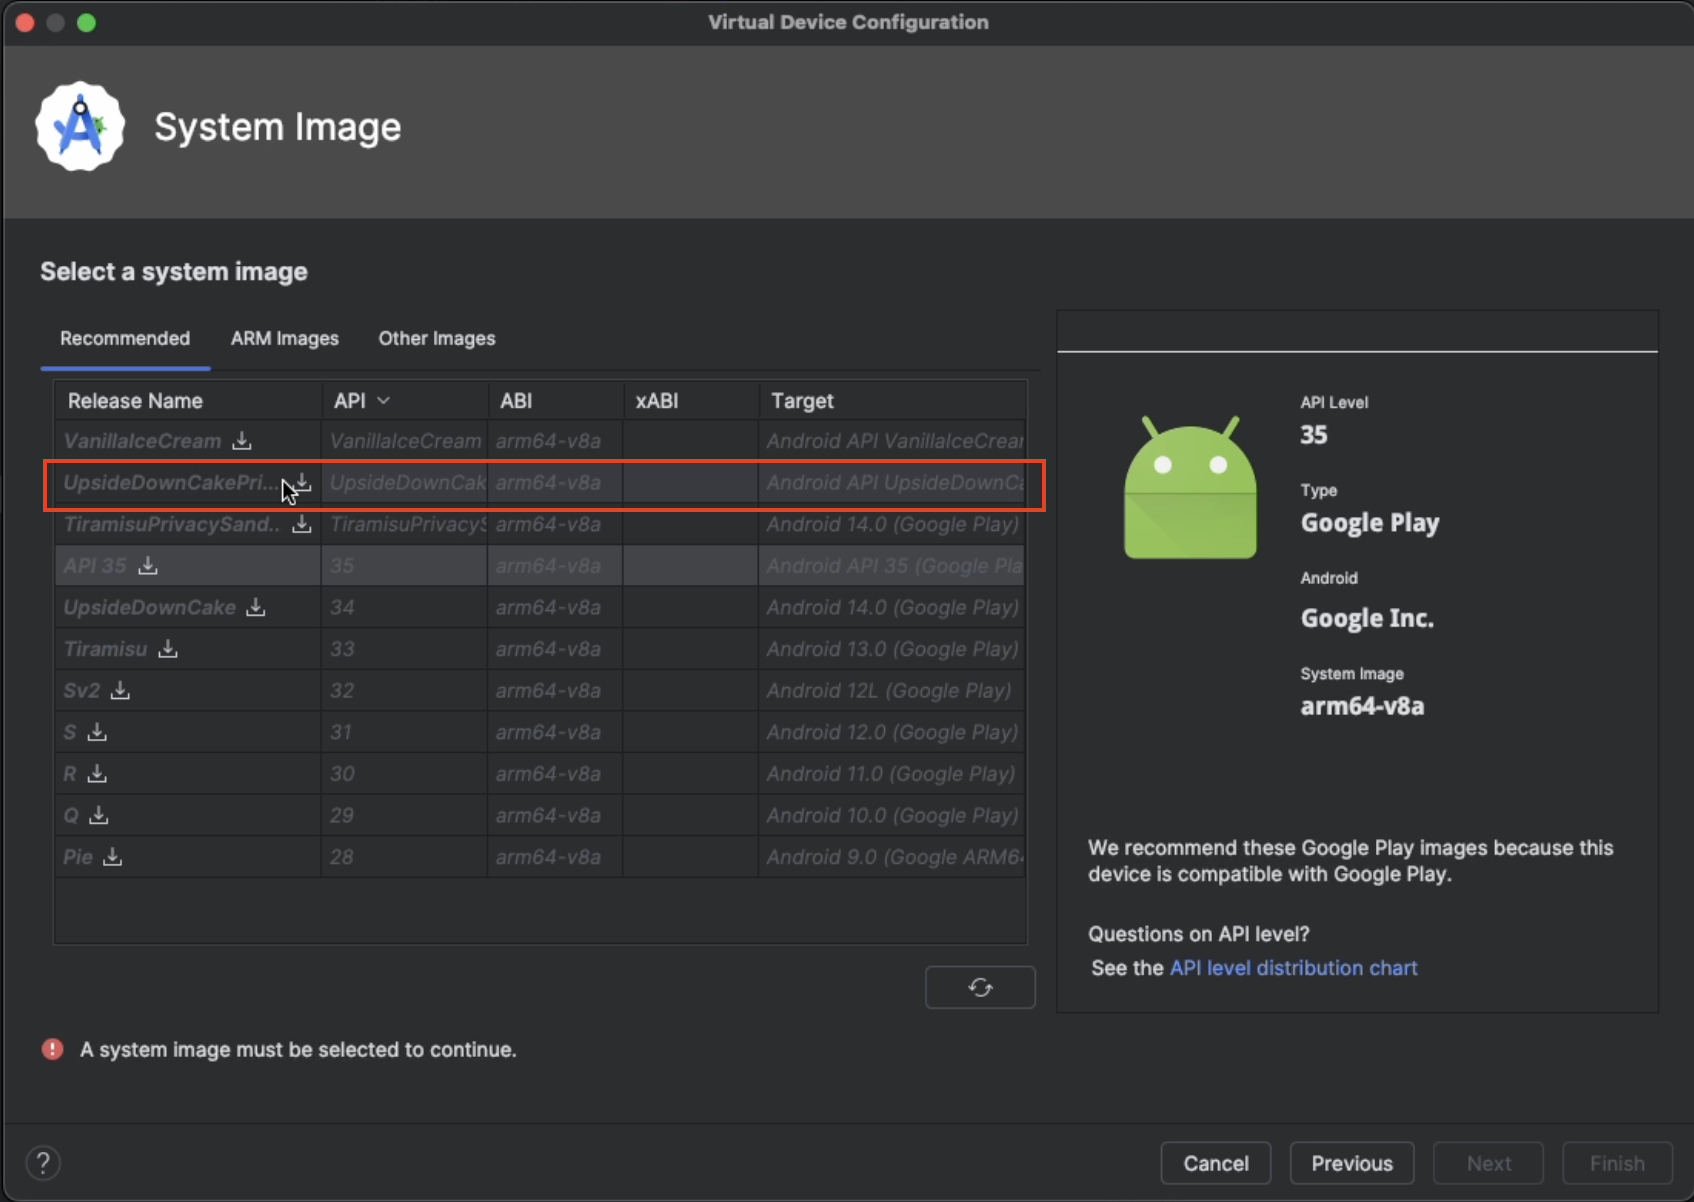
Task: Click the Release Name column header
Action: click(x=188, y=401)
